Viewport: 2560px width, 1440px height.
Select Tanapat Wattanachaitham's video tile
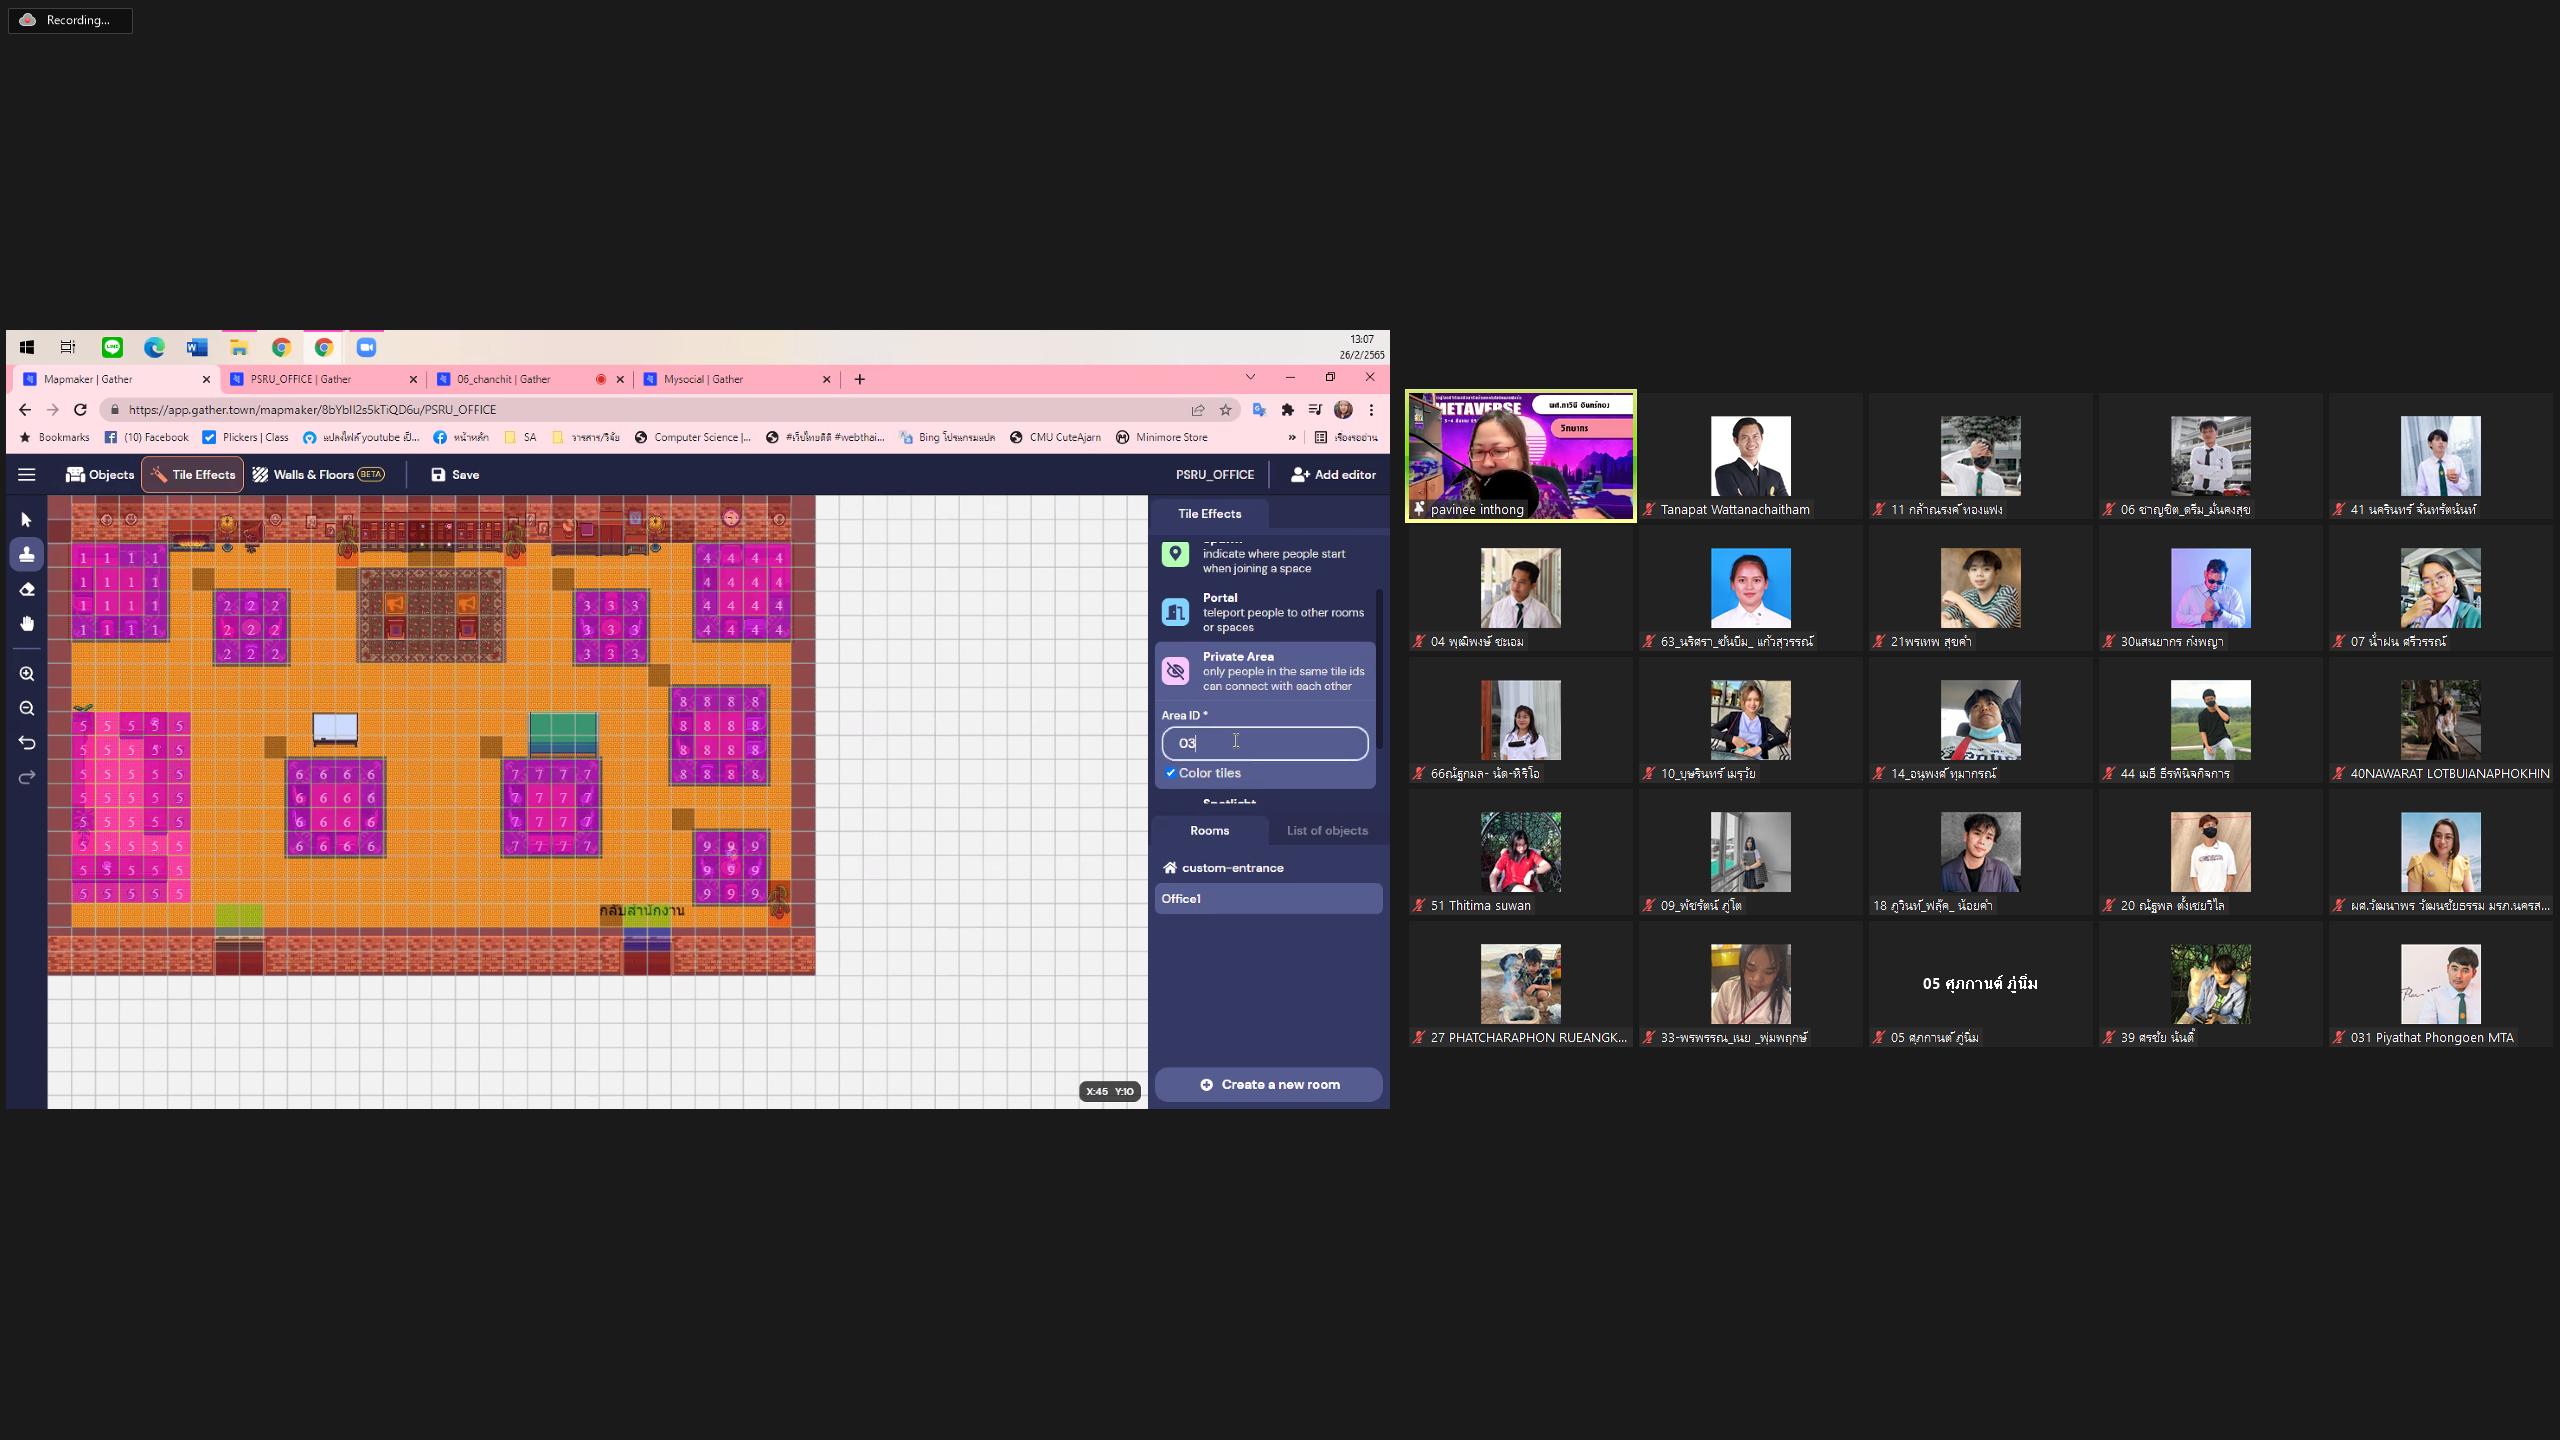1751,456
